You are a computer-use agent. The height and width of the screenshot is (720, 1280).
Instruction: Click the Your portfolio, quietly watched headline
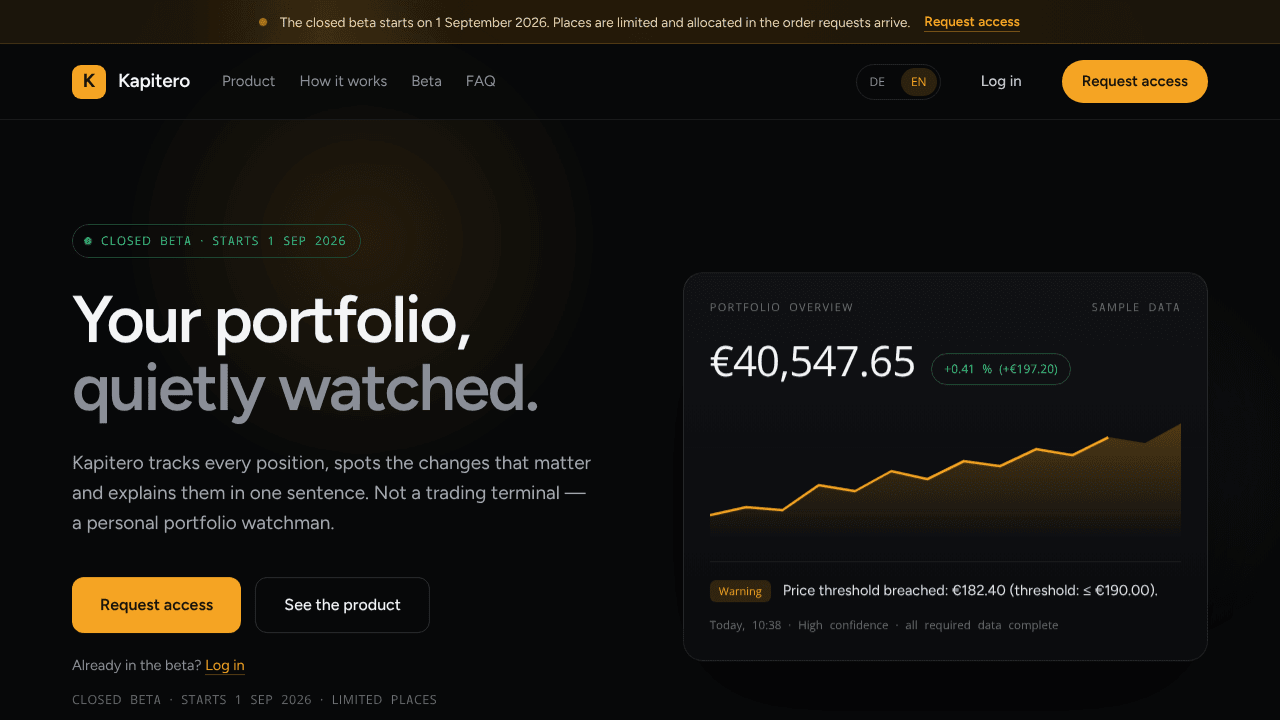point(305,354)
